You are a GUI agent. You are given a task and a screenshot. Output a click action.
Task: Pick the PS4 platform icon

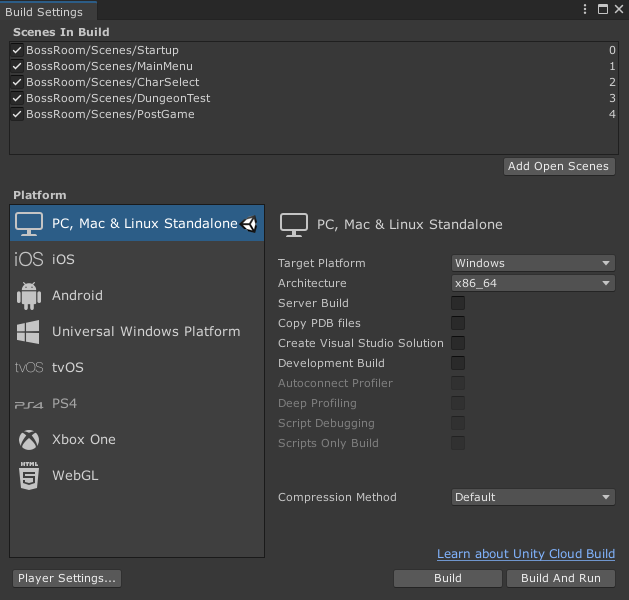pos(29,404)
